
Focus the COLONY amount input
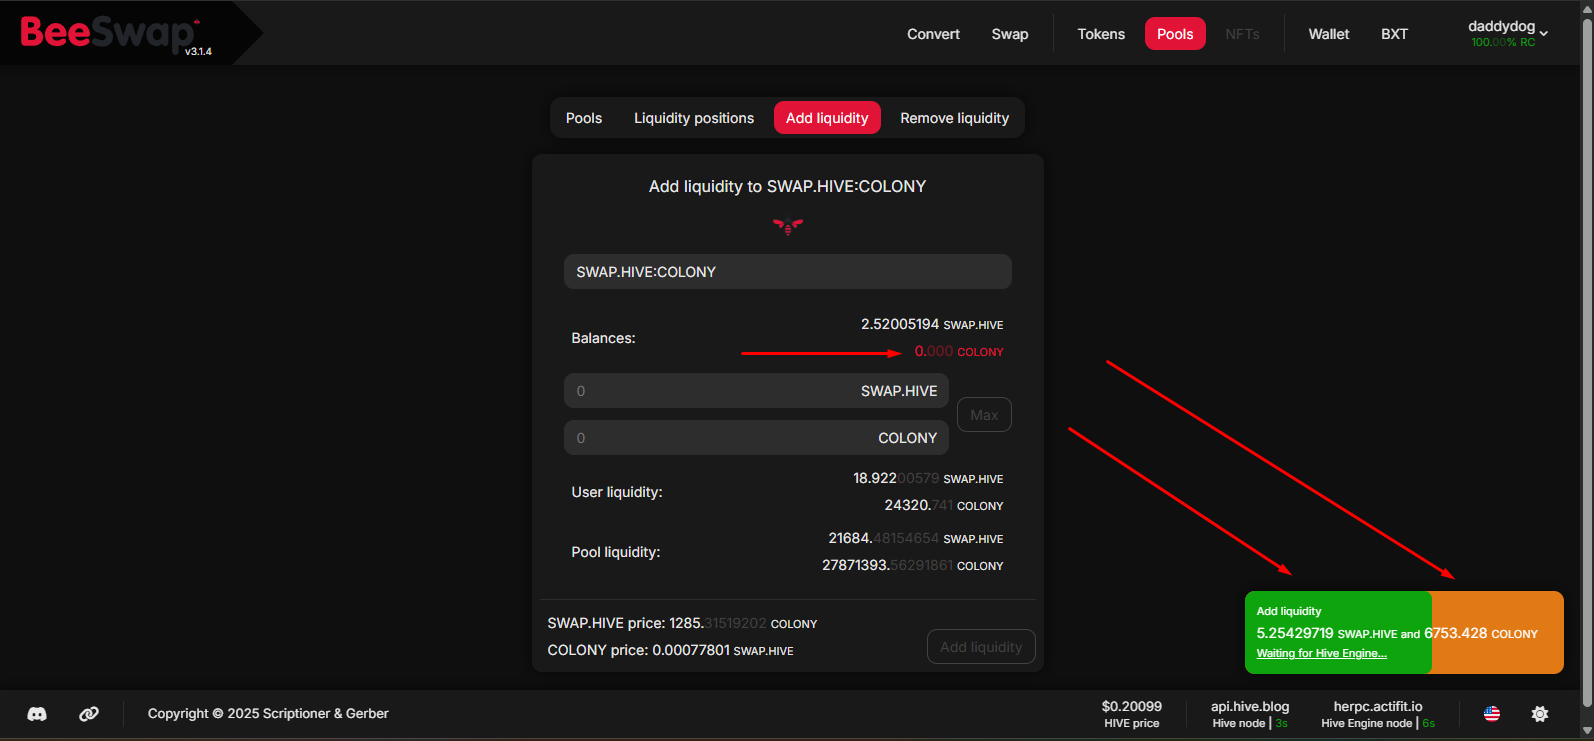click(x=756, y=438)
